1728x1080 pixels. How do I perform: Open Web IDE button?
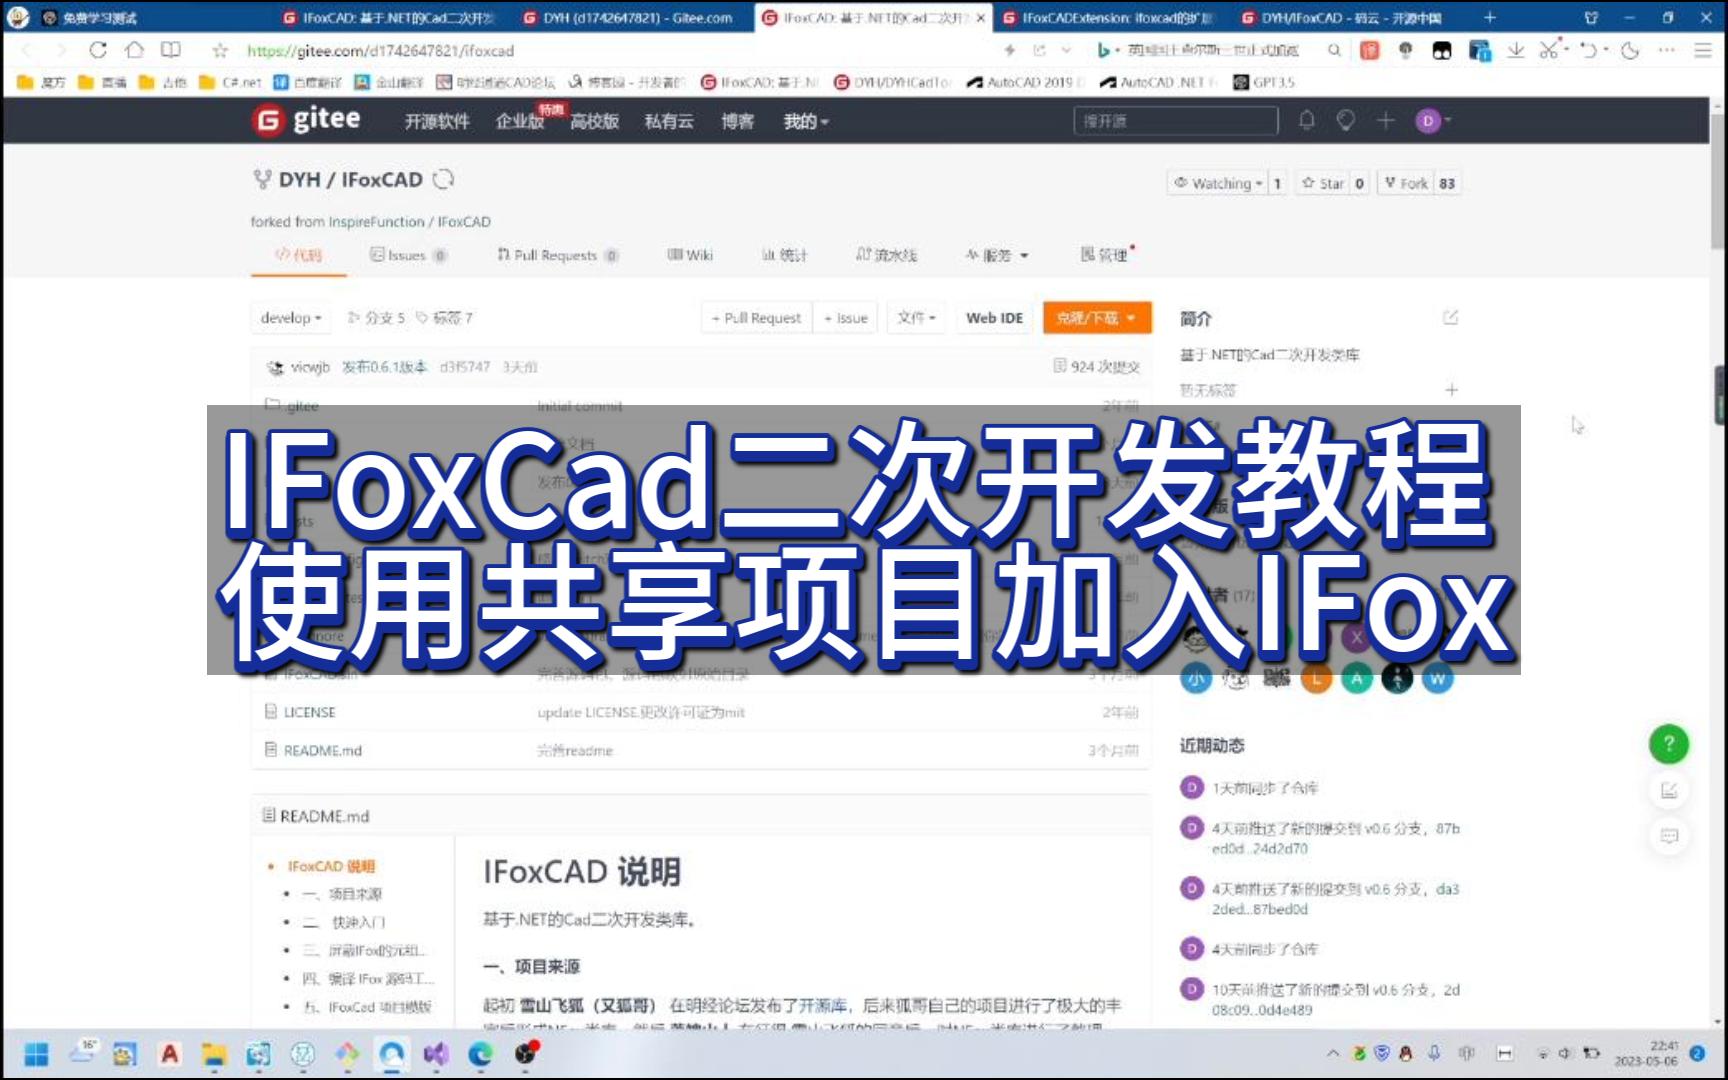click(994, 318)
